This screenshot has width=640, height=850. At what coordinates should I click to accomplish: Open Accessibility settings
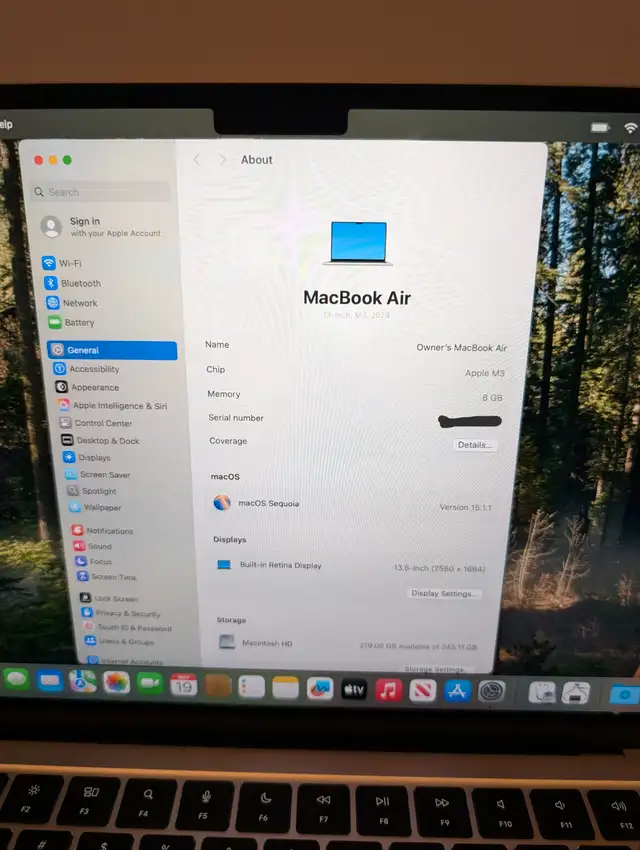[87, 369]
